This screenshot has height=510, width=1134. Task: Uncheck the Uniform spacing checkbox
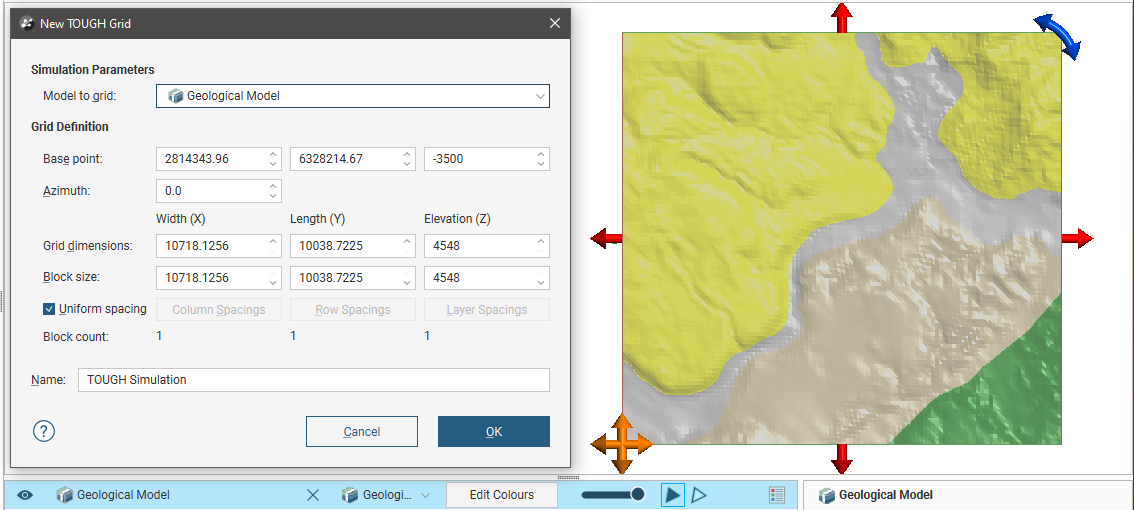click(x=50, y=309)
